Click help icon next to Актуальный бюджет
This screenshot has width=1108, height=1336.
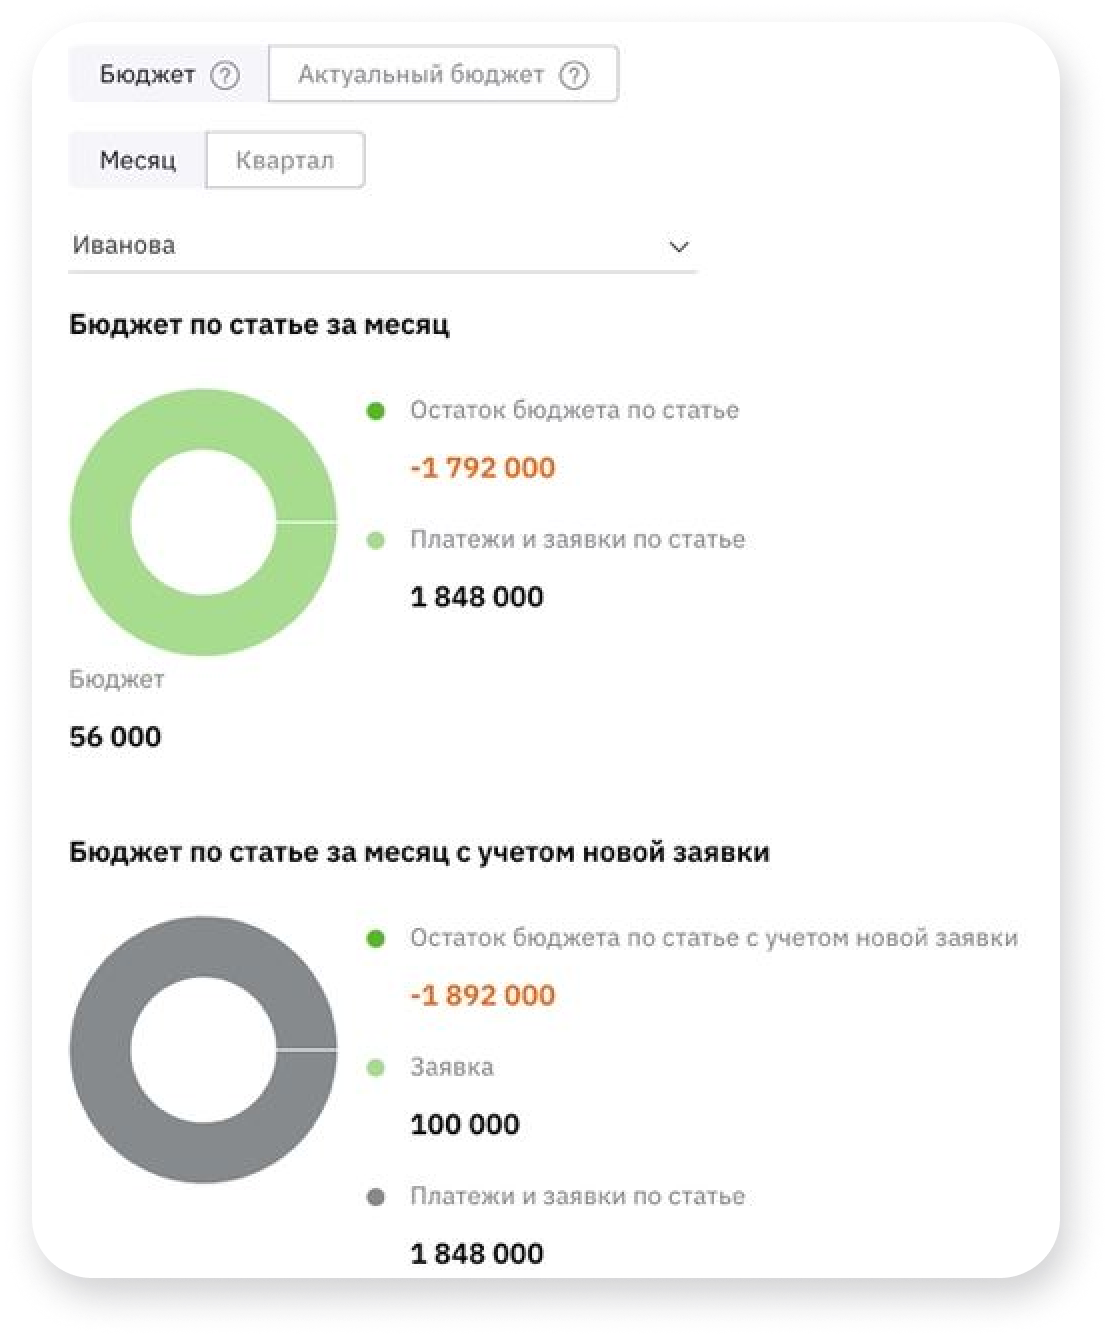click(574, 75)
